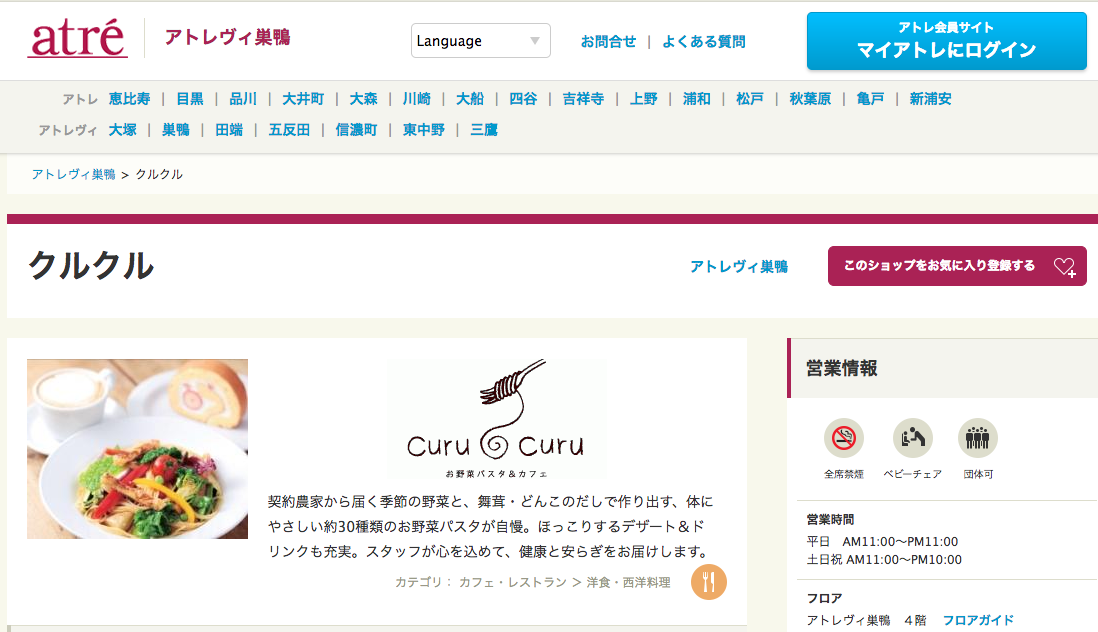Click the アトレヴィ巣鴨 breadcrumb link

click(74, 174)
